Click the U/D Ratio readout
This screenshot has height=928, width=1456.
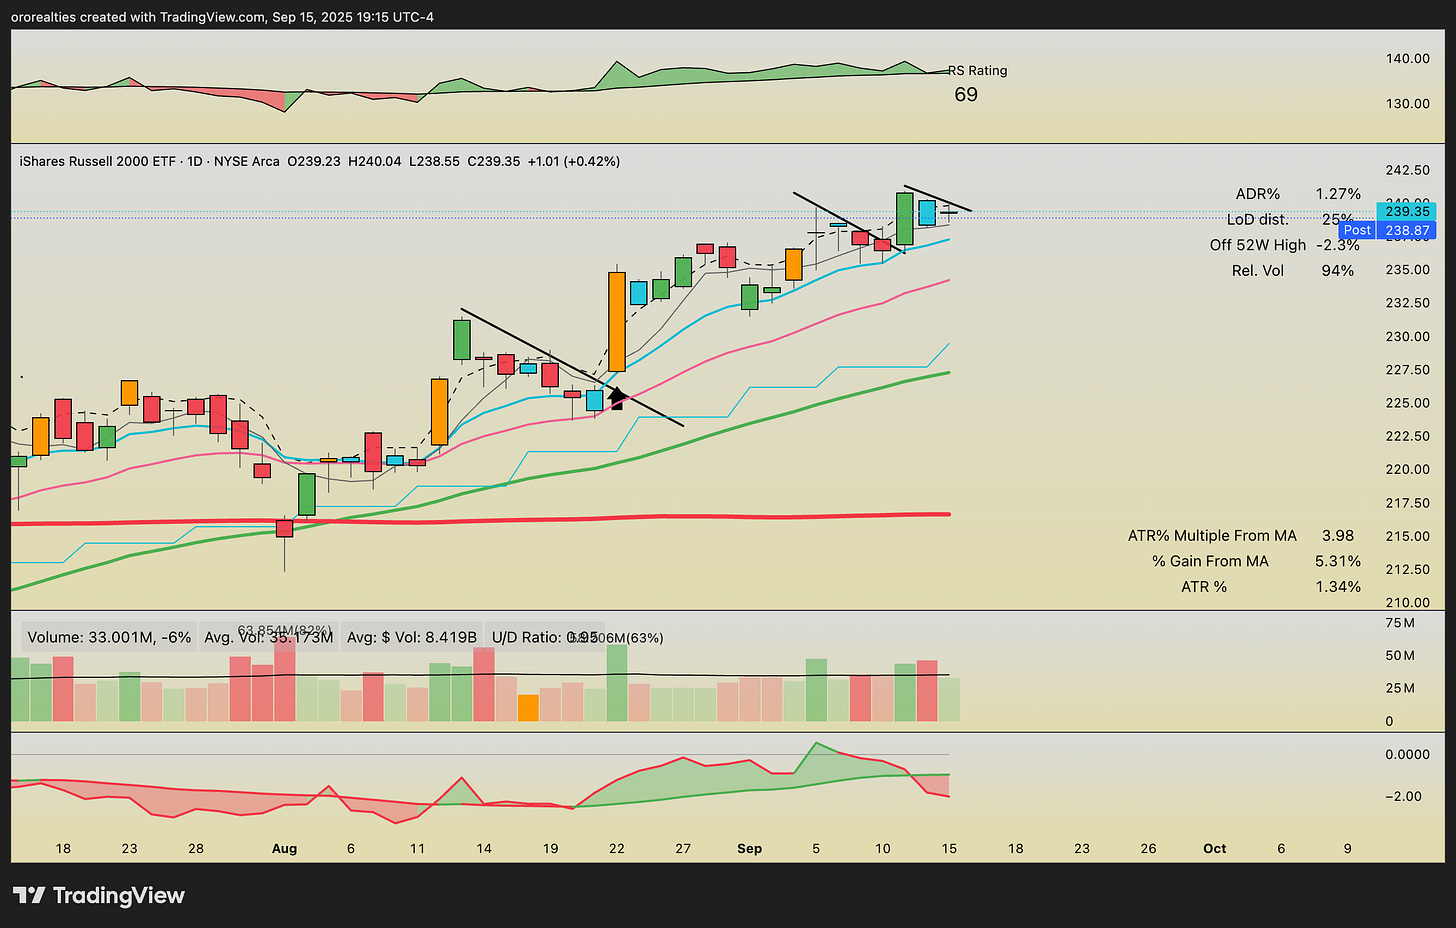(x=545, y=637)
